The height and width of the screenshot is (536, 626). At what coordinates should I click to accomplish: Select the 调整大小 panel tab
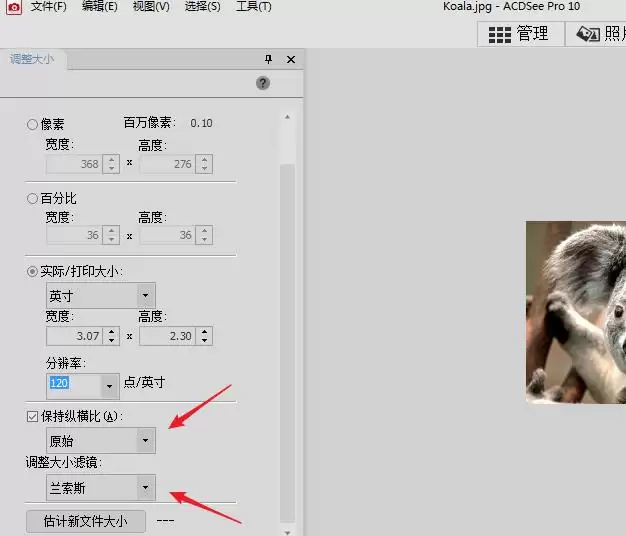(x=32, y=59)
